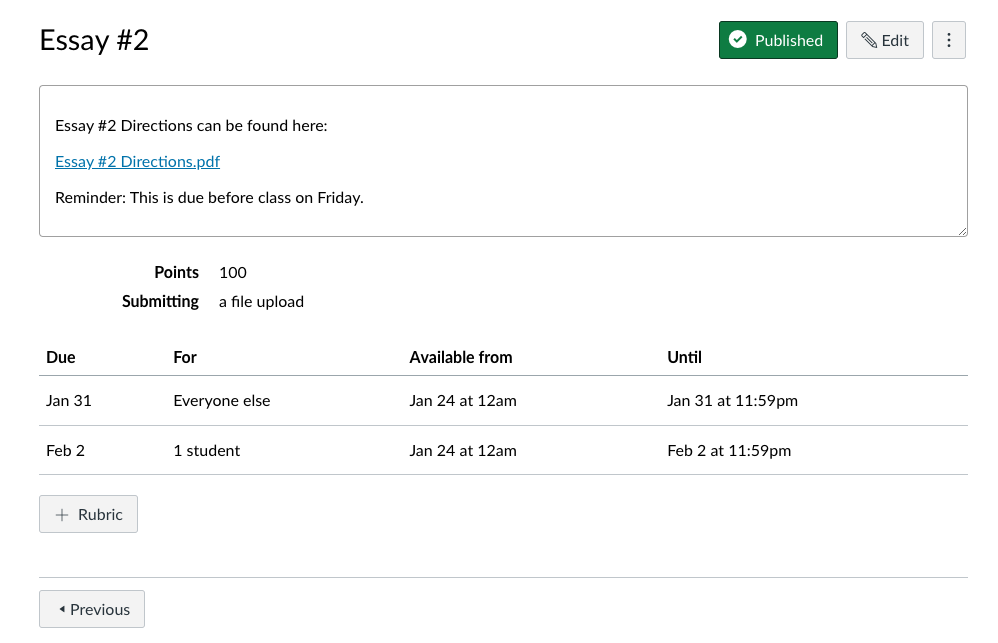This screenshot has height=643, width=998.
Task: Click the plus icon on Rubric
Action: (x=62, y=514)
